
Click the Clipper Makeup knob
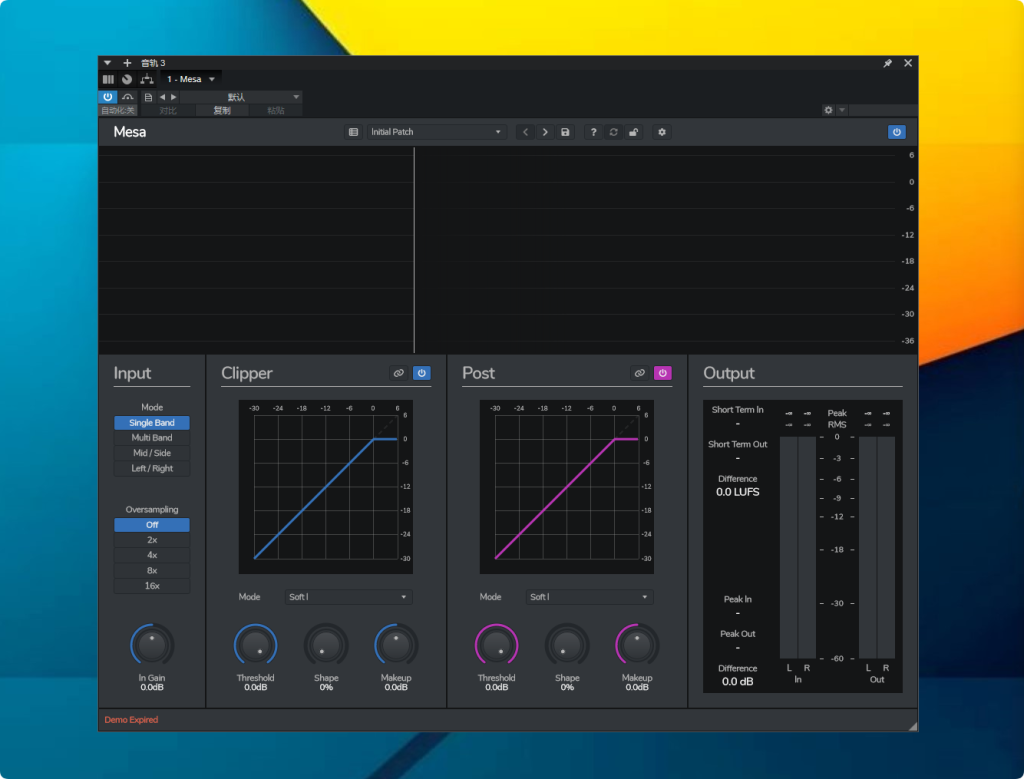point(396,646)
